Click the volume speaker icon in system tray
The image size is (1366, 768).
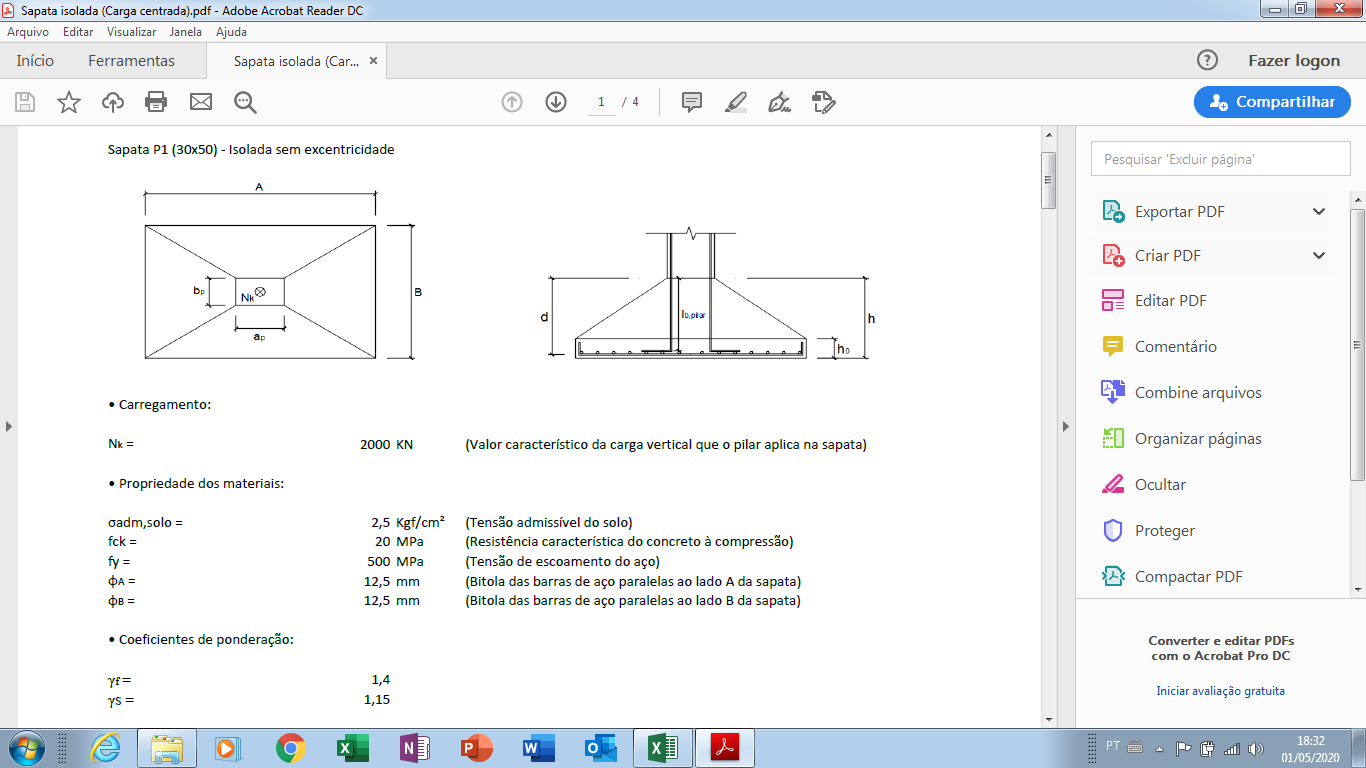pyautogui.click(x=1256, y=748)
